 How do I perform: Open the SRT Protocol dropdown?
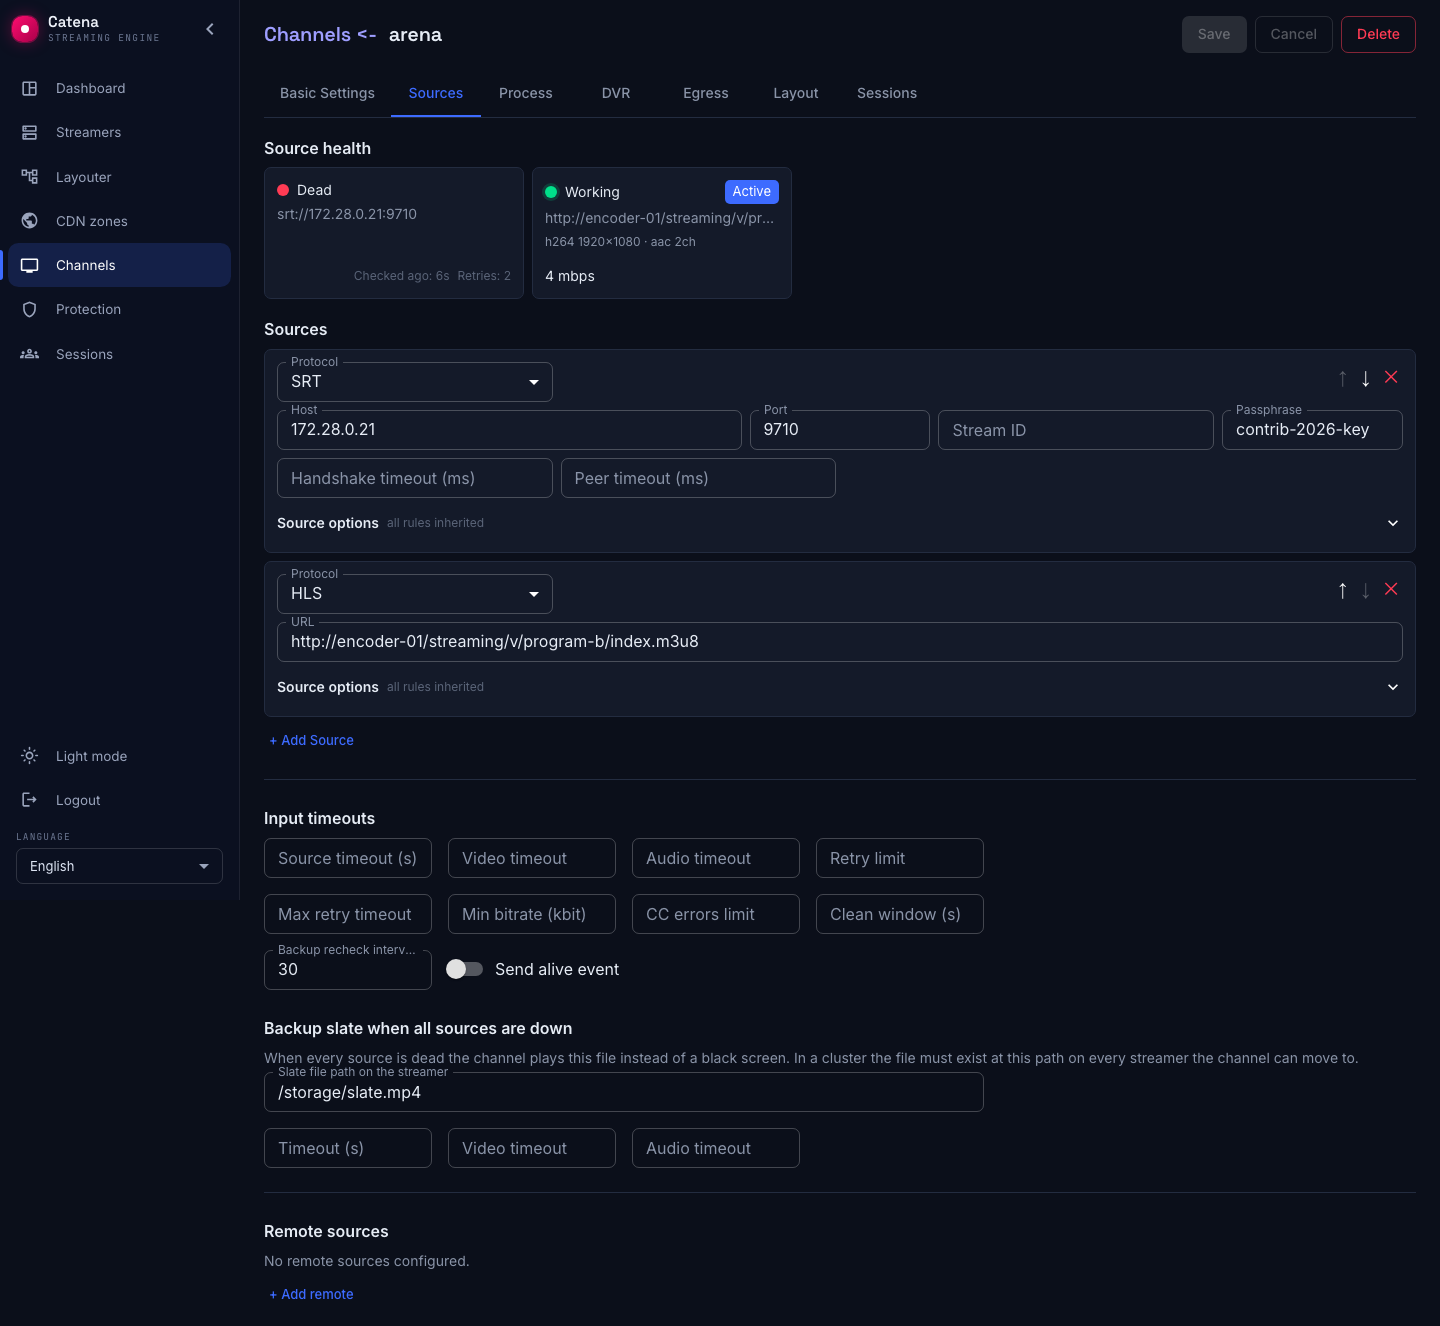(415, 382)
